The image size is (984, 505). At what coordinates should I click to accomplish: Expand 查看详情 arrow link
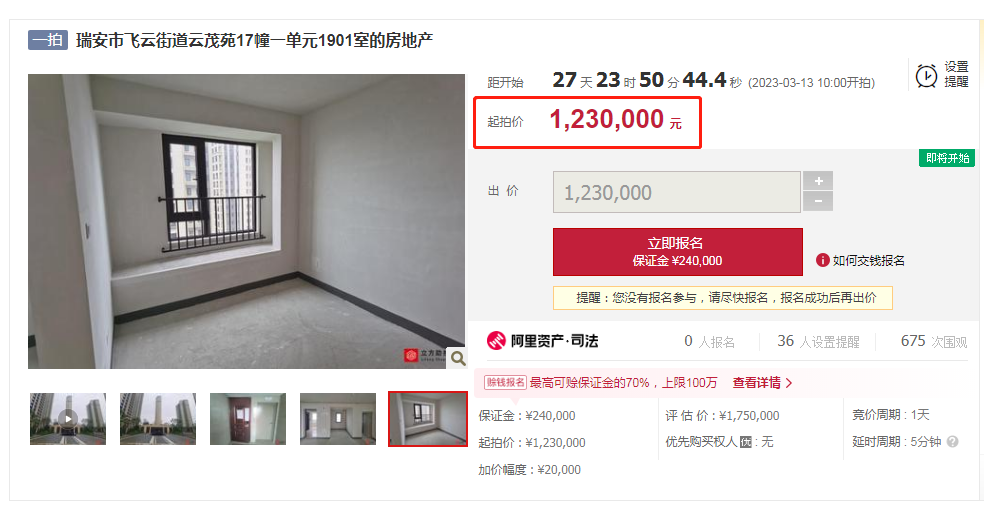pyautogui.click(x=762, y=383)
